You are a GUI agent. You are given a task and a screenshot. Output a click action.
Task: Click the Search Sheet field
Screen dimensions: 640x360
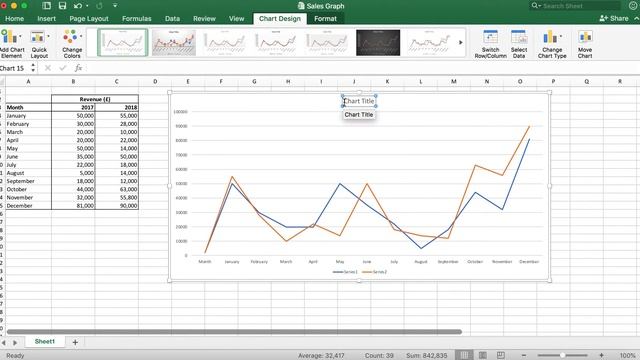pos(576,6)
